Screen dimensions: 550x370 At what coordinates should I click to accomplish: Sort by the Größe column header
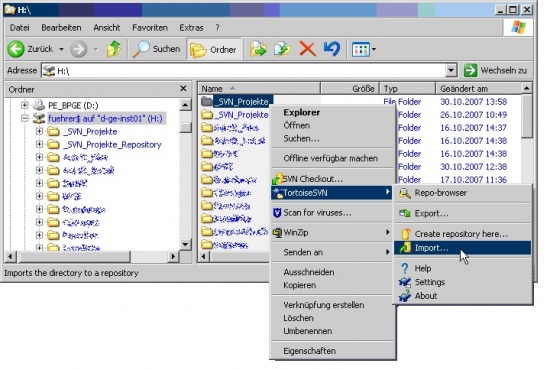tap(350, 89)
